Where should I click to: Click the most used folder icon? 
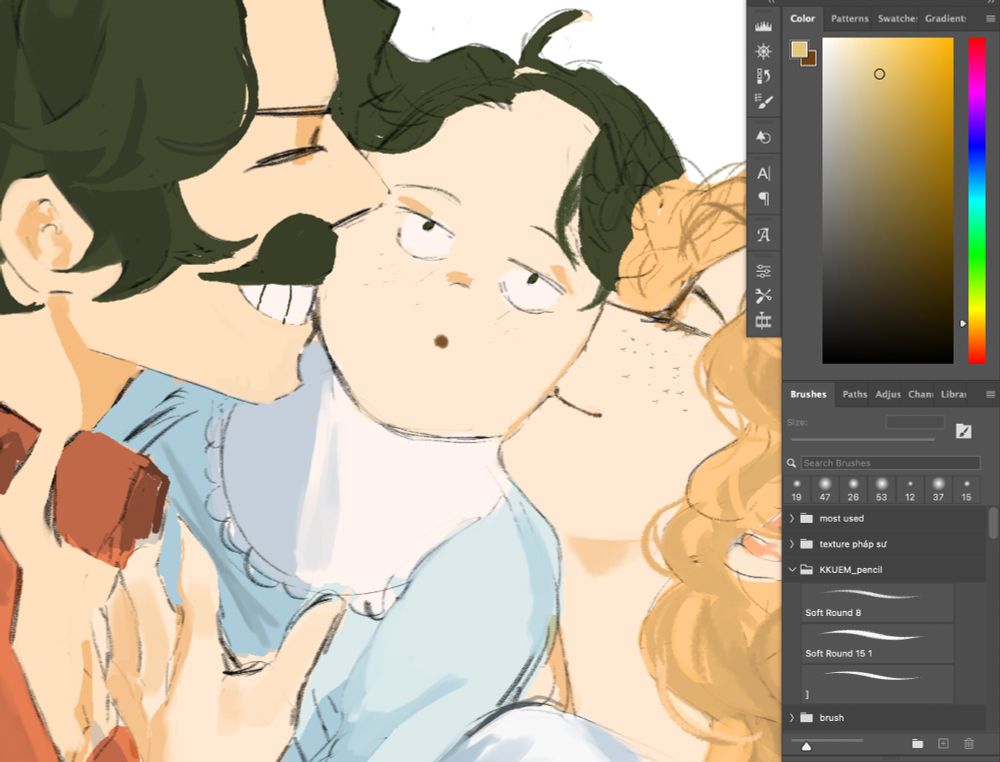tap(806, 518)
